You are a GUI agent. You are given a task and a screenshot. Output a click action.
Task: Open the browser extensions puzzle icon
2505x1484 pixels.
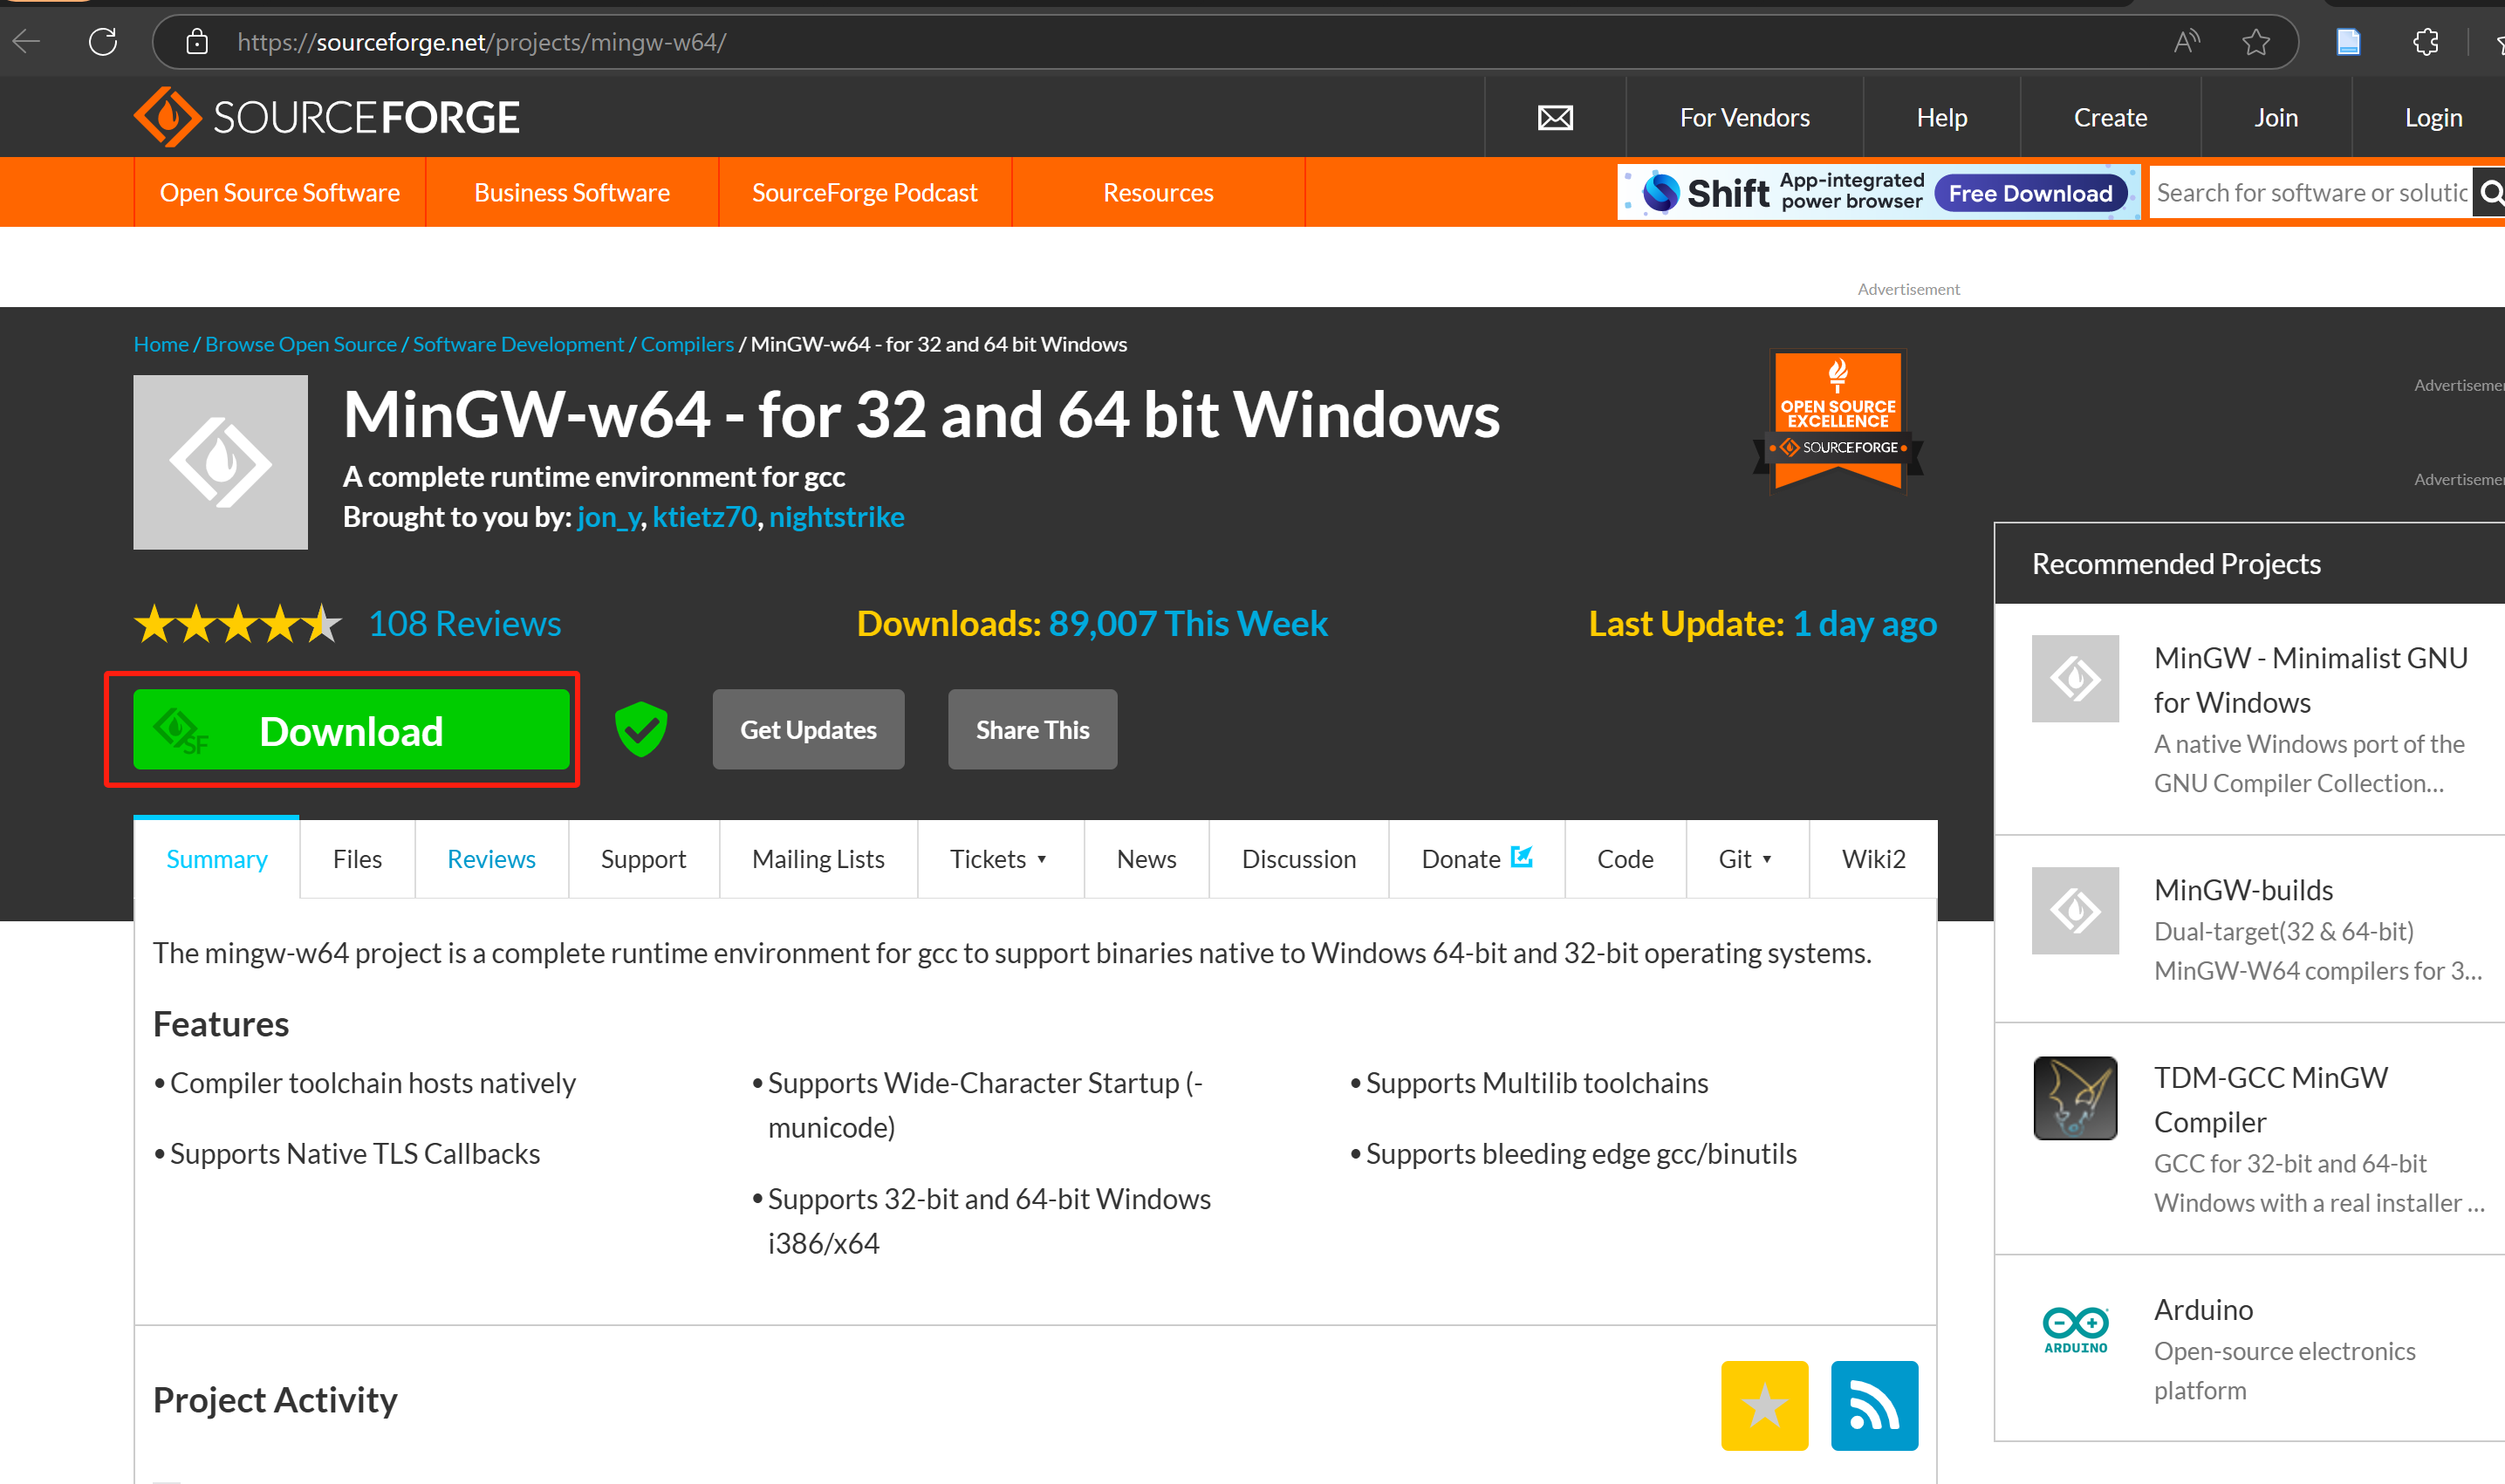point(2426,42)
